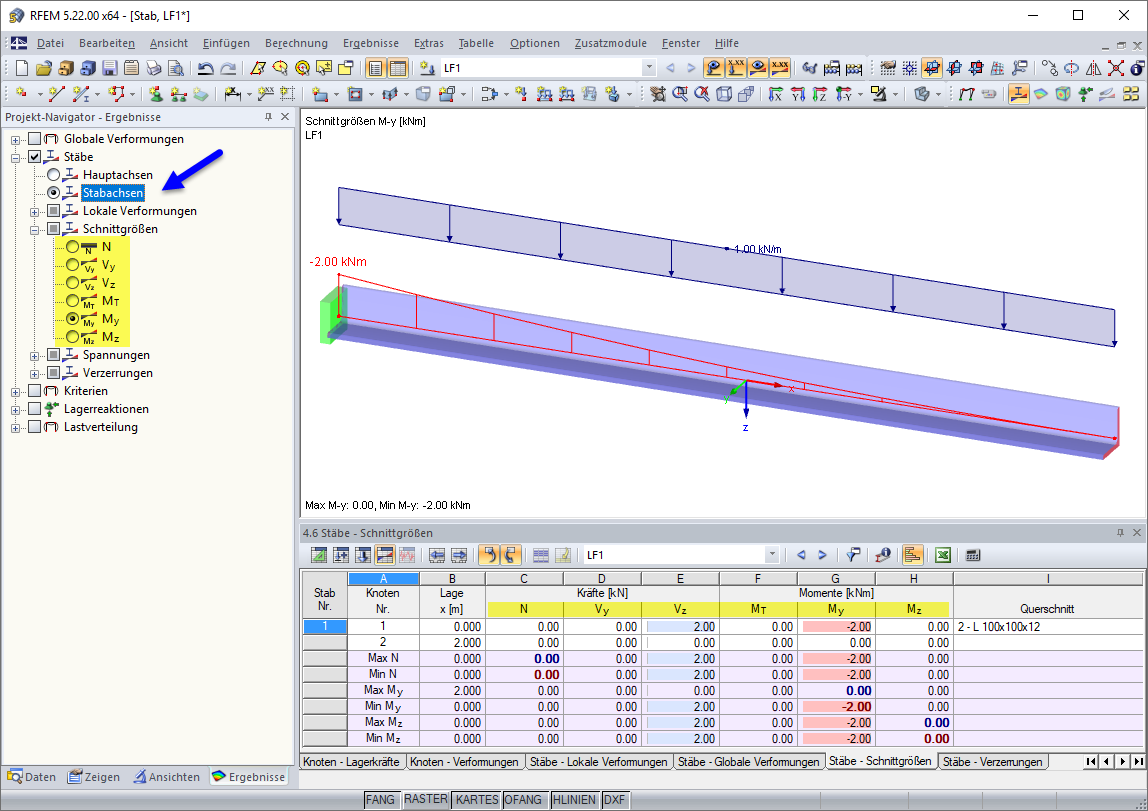1148x811 pixels.
Task: Open the Ergebnisse menu
Action: (371, 43)
